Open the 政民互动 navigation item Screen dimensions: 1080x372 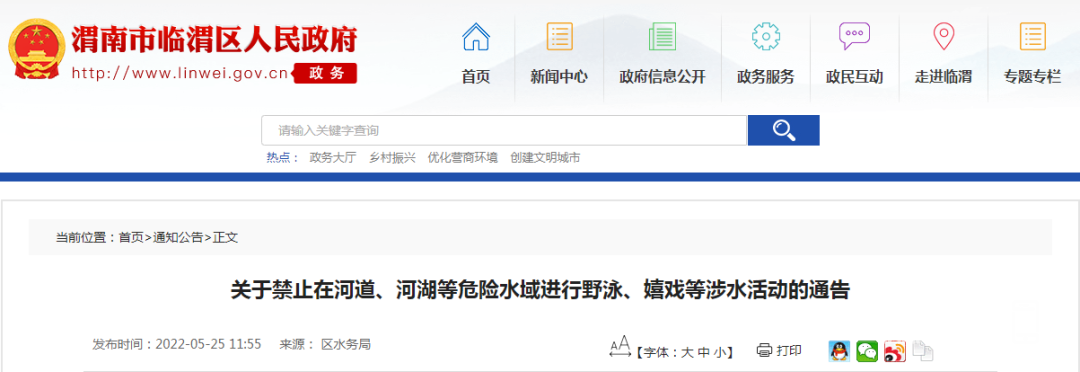tap(854, 77)
